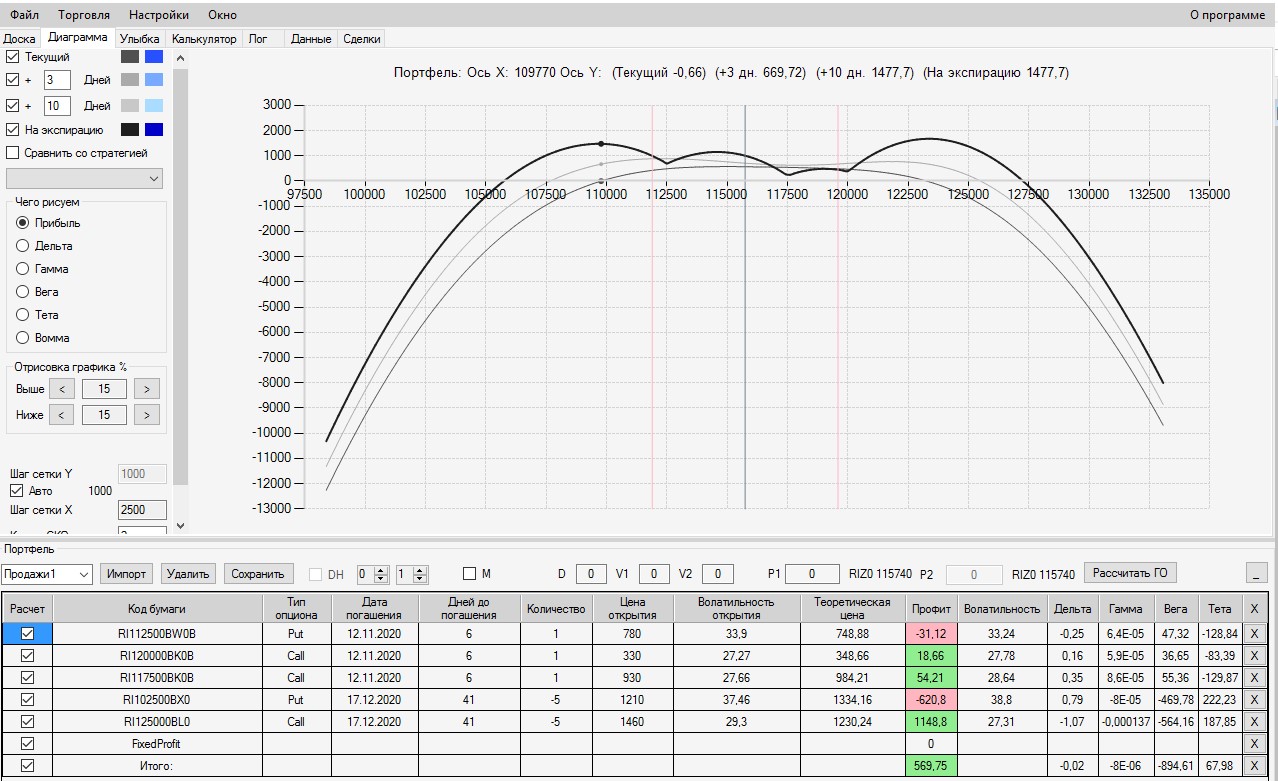This screenshot has width=1278, height=781.
Task: Click the Импорт button
Action: coord(127,574)
